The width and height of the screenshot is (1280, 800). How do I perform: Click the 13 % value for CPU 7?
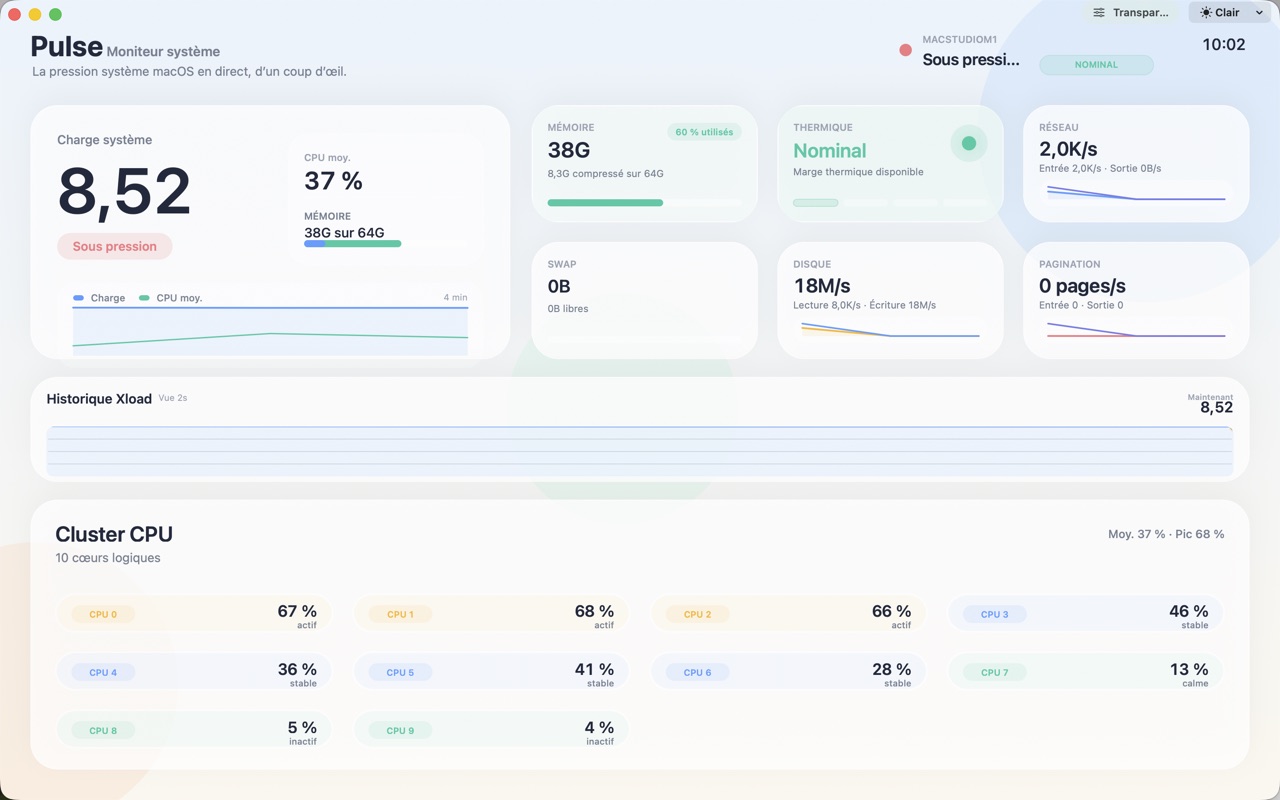pyautogui.click(x=1189, y=669)
